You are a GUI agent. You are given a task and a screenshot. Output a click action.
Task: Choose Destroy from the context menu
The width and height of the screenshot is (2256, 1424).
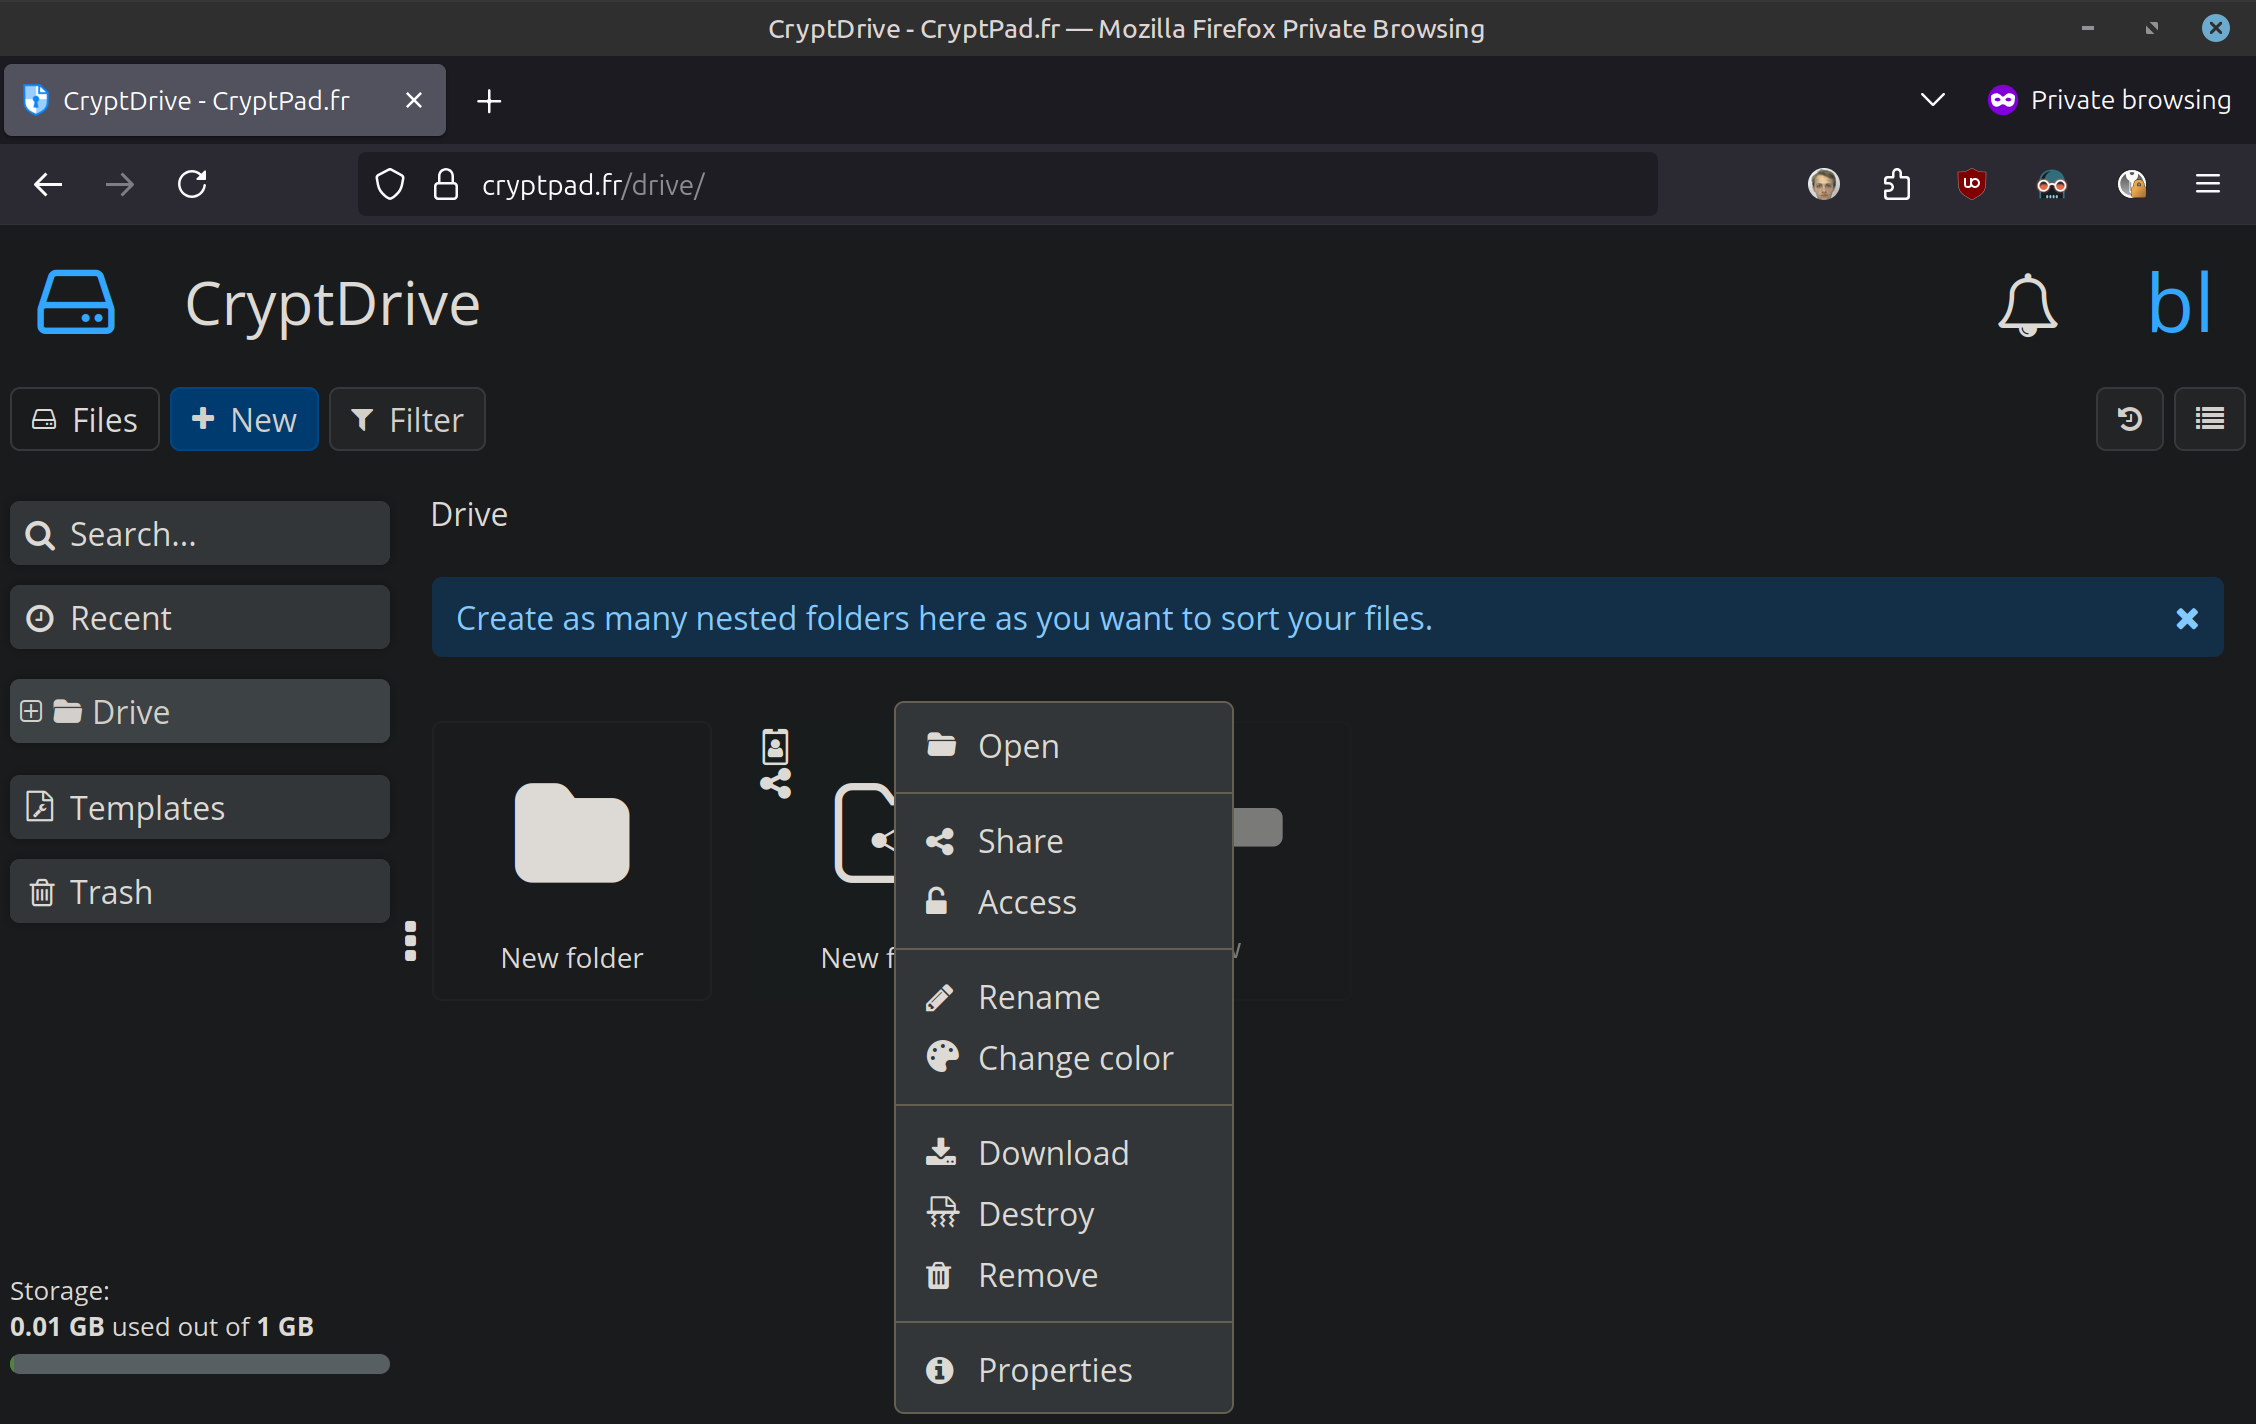[x=1035, y=1214]
